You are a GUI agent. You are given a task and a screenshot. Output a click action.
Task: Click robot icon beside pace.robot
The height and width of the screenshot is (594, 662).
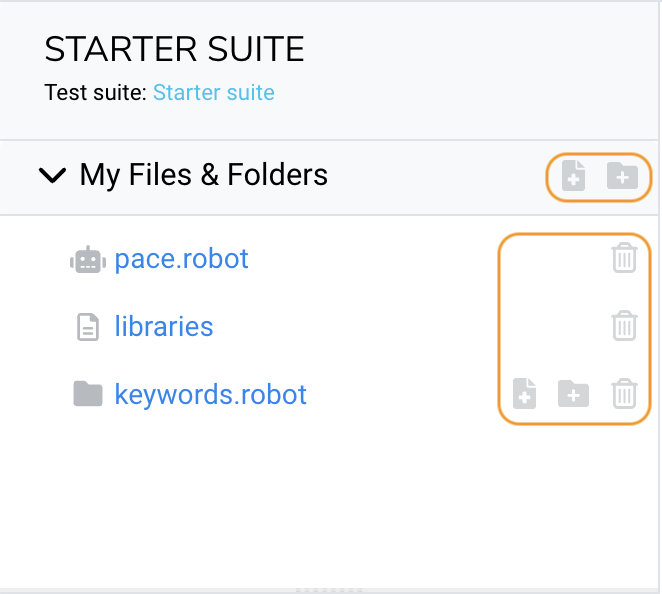point(88,260)
